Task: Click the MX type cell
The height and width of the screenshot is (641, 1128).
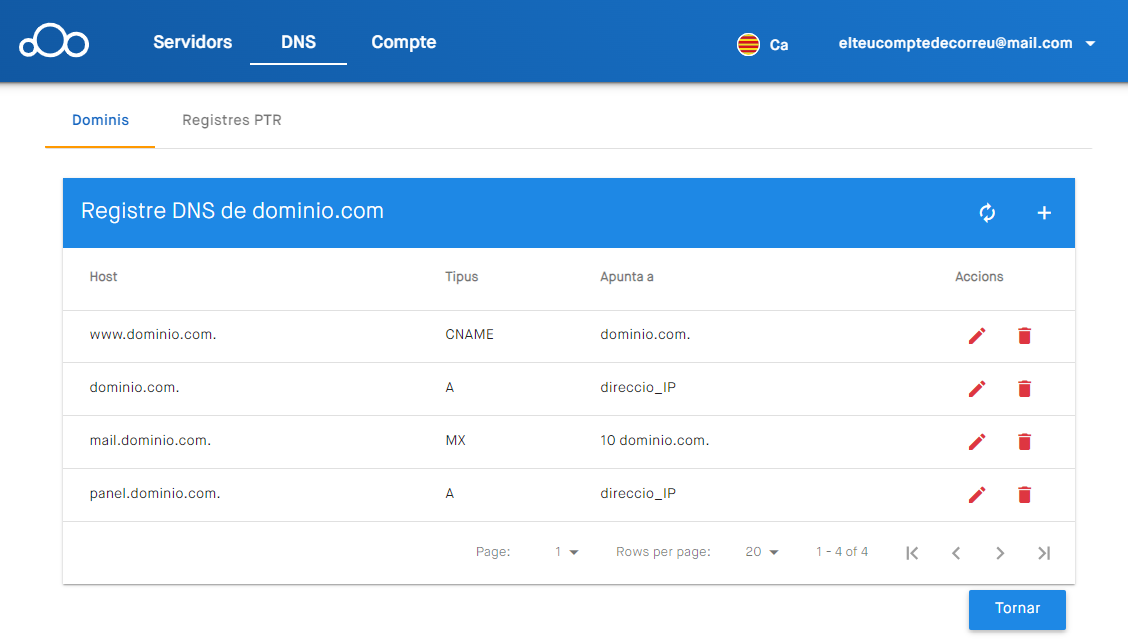Action: 455,440
